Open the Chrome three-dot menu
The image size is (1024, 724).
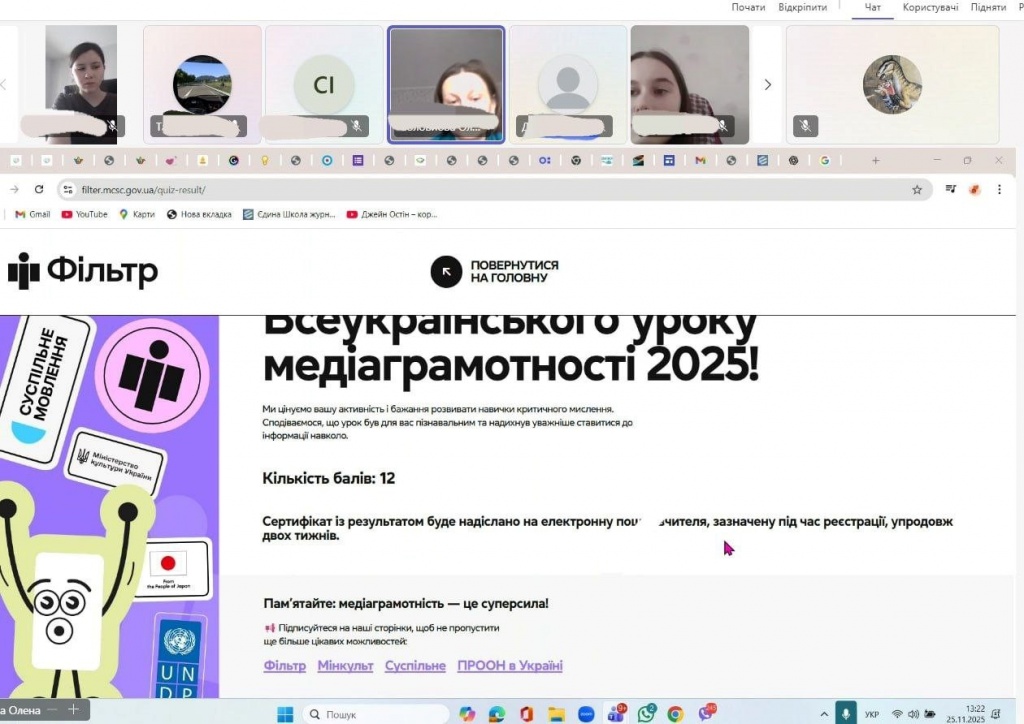[999, 189]
